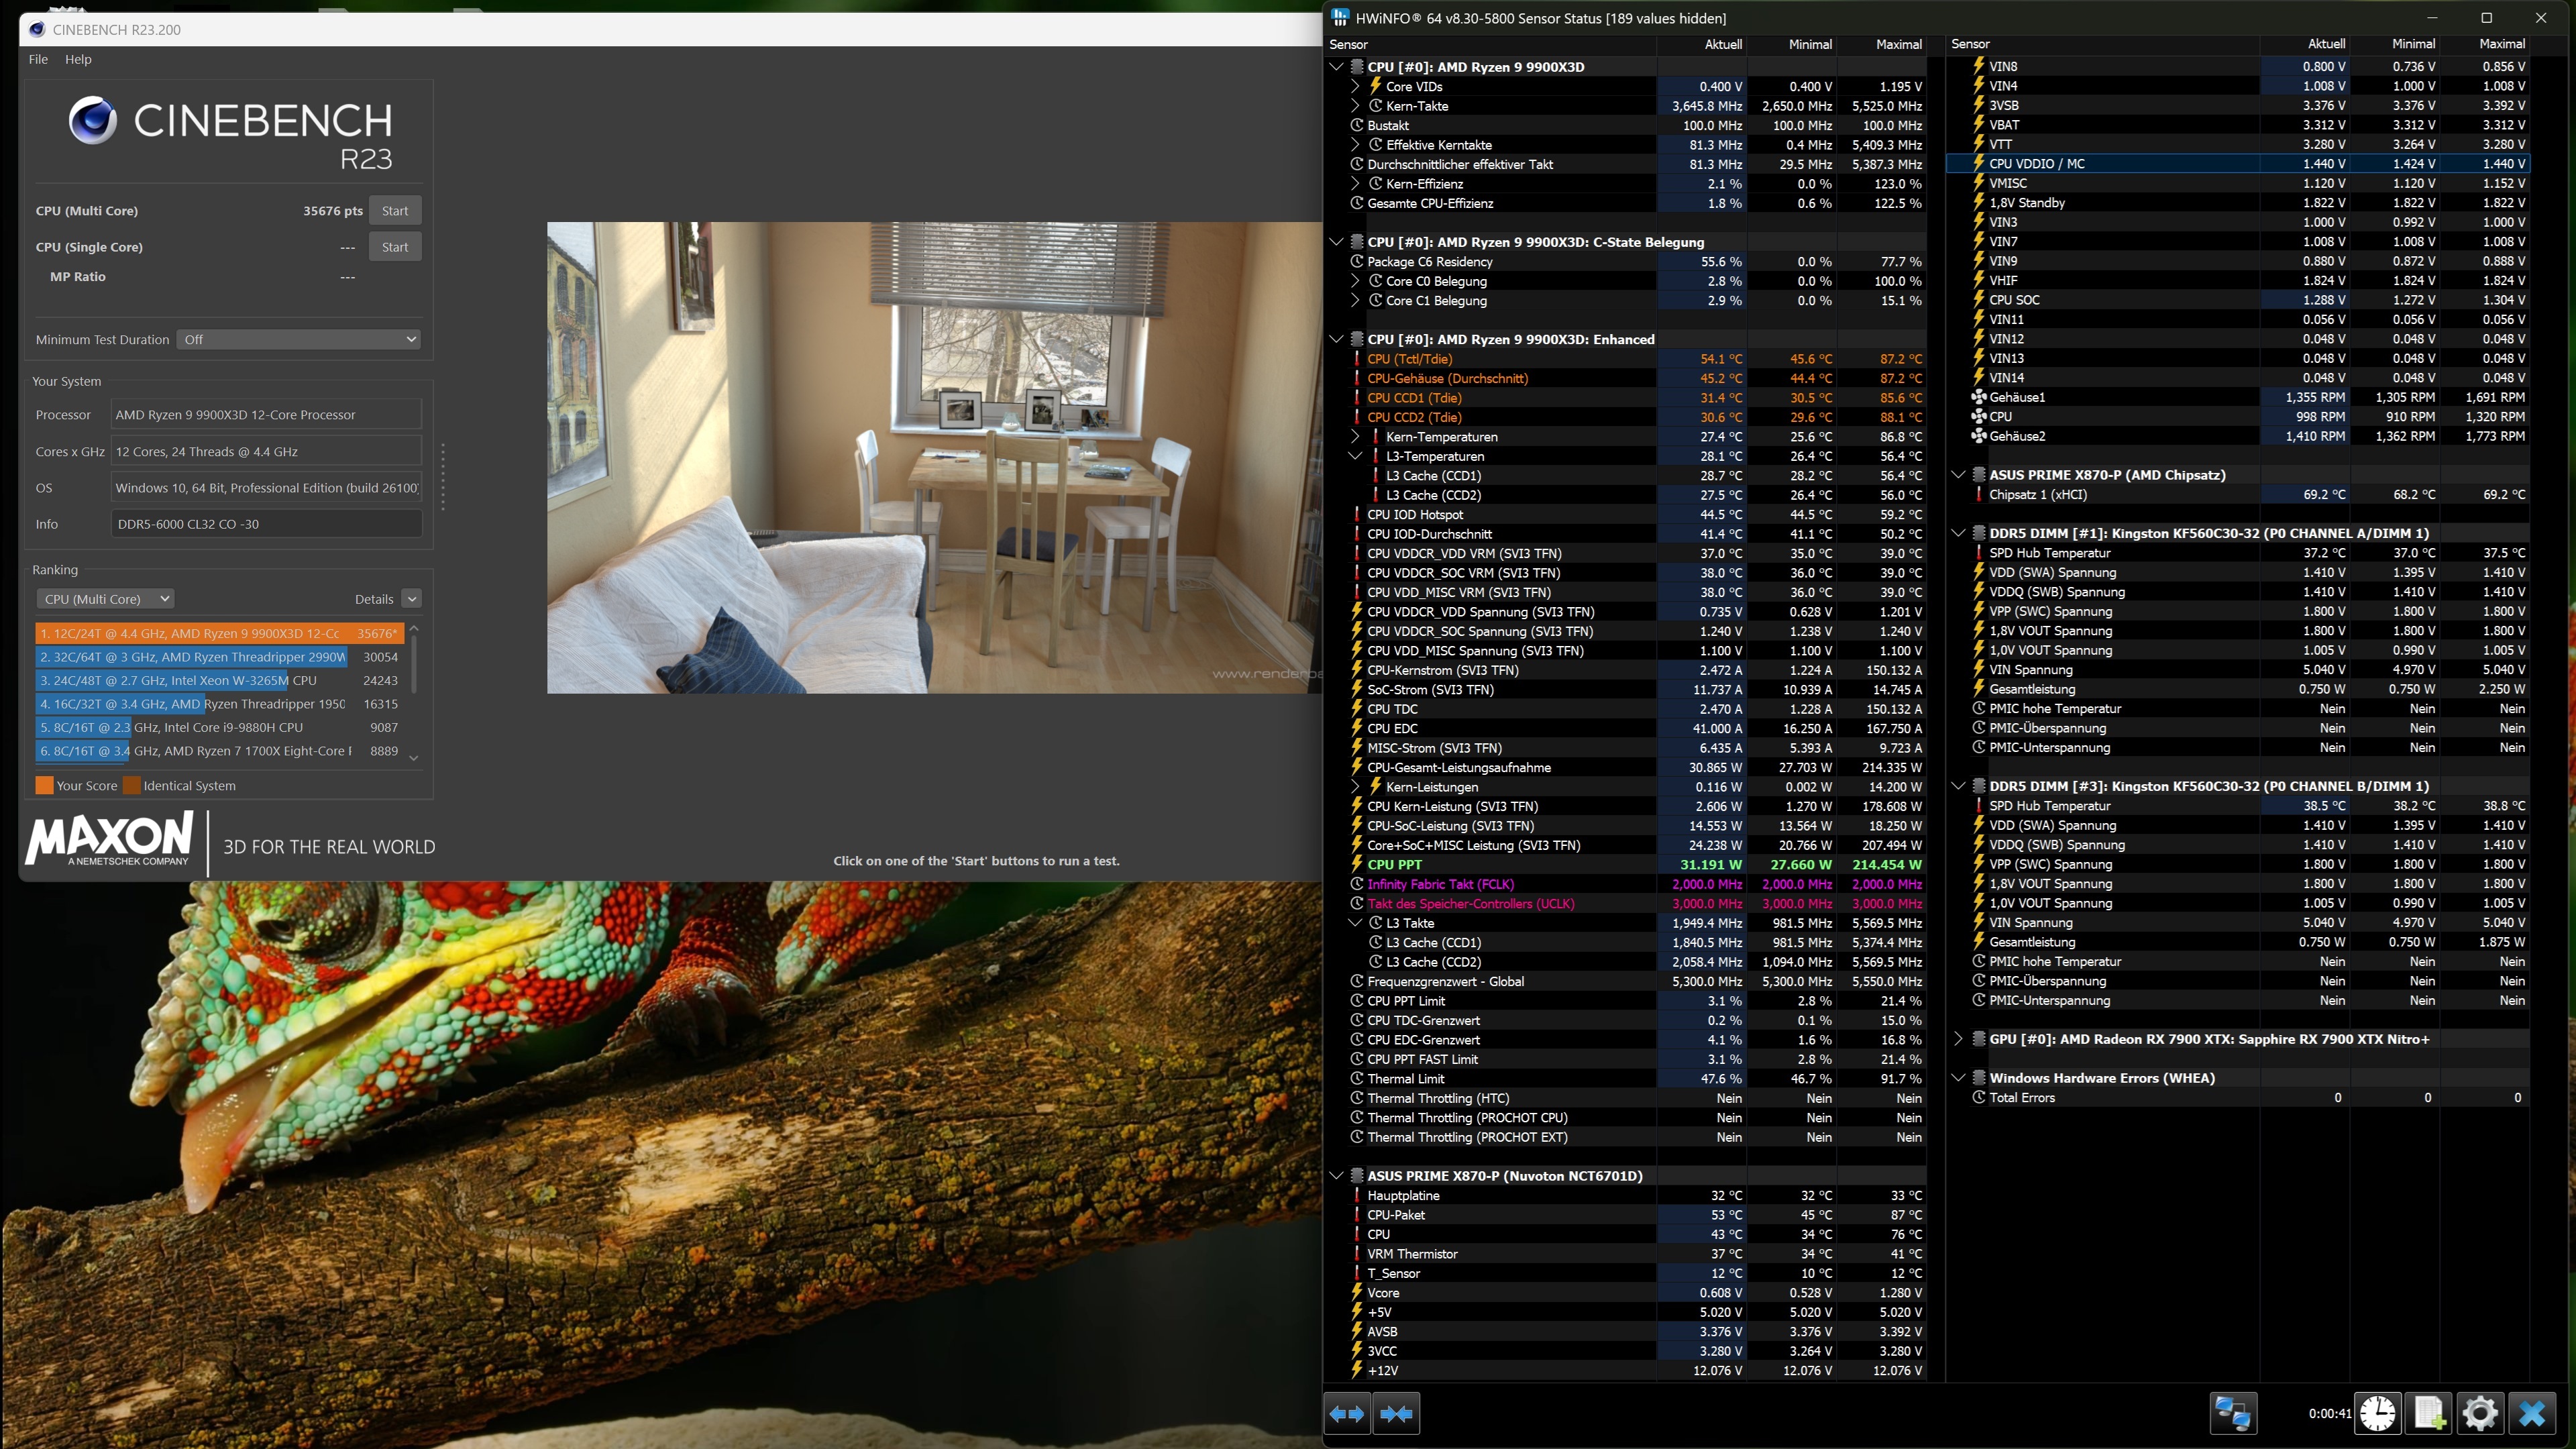2576x1449 pixels.
Task: Close sensors with the blue X icon
Action: [x=2532, y=1413]
